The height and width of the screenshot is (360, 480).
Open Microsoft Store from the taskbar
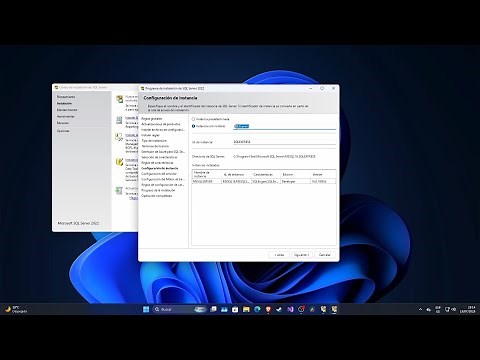[235, 309]
